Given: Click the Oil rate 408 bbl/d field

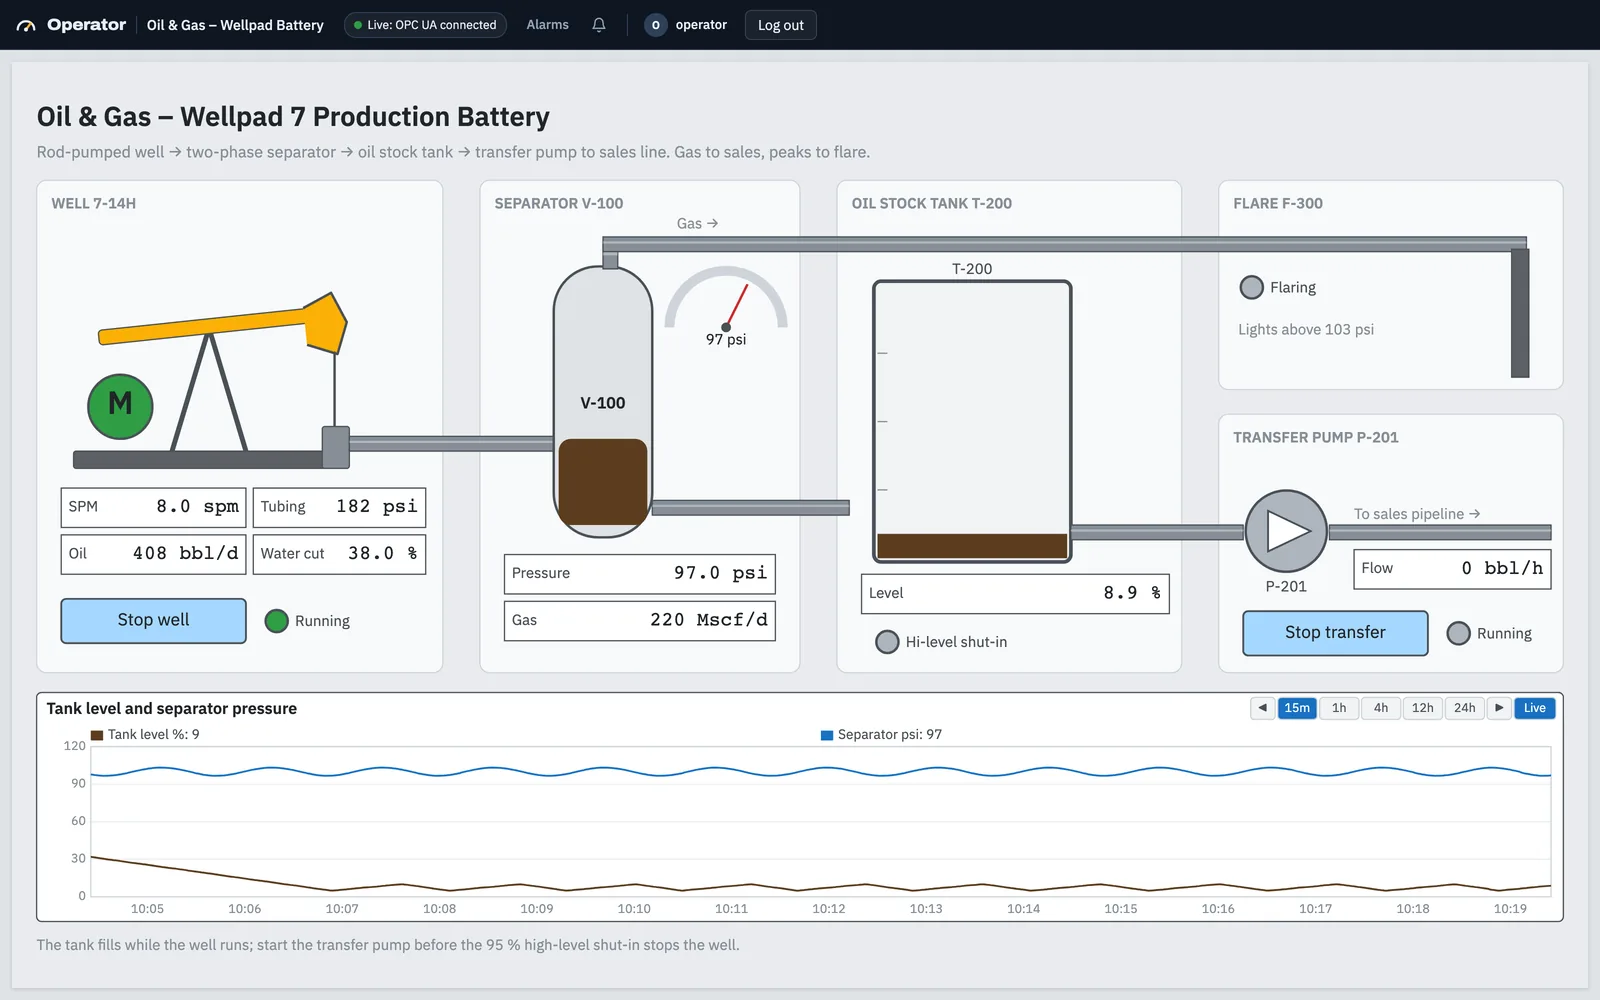Looking at the screenshot, I should pos(153,554).
